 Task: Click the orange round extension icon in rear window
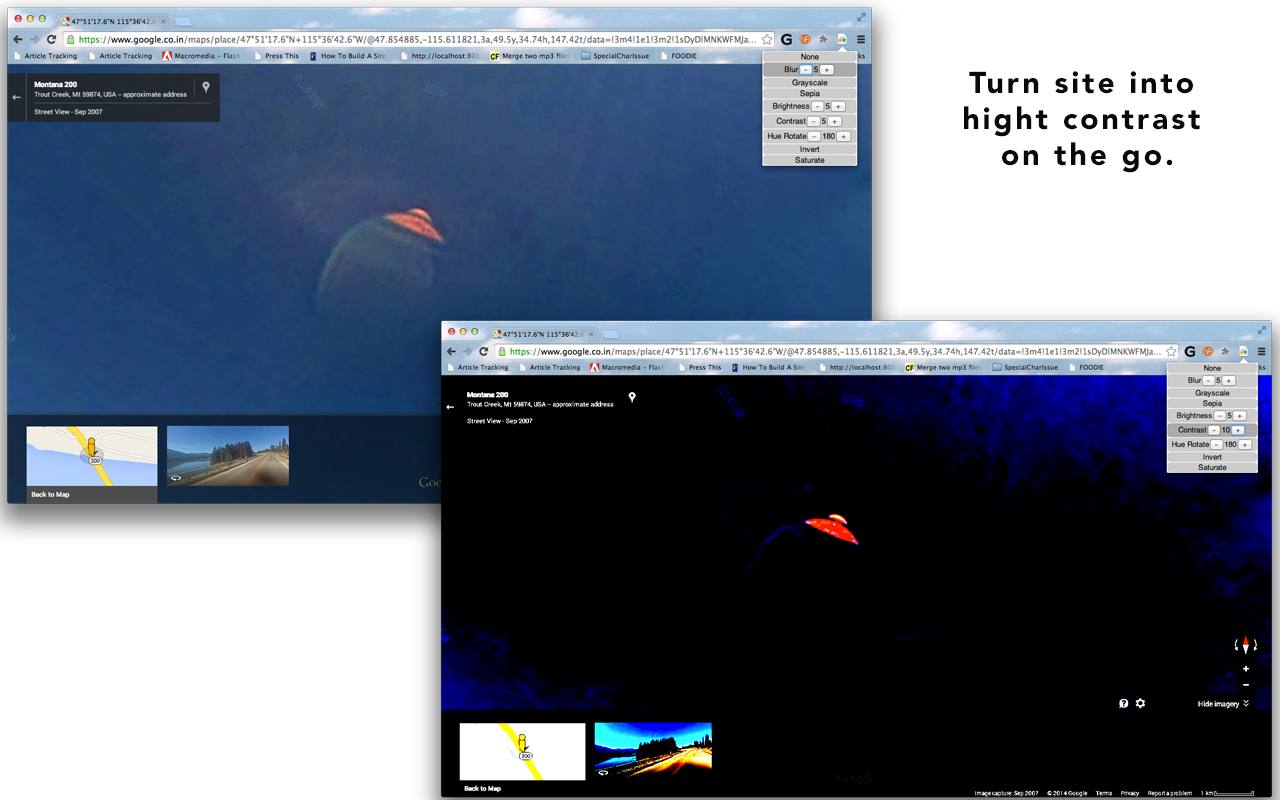pos(805,39)
